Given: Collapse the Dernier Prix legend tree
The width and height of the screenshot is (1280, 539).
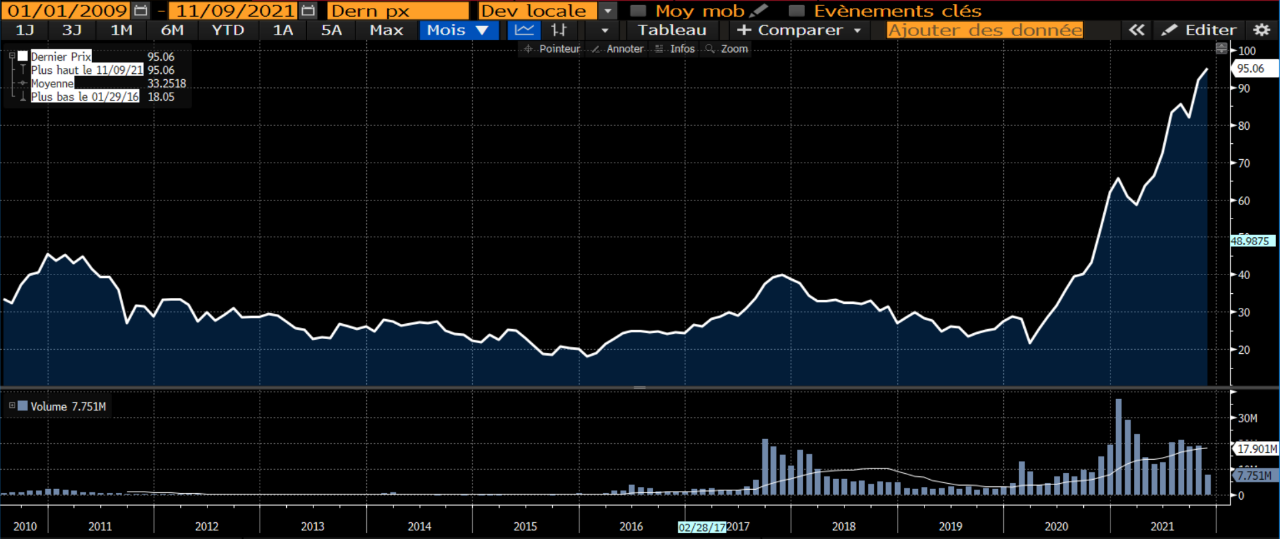Looking at the screenshot, I should (12, 56).
